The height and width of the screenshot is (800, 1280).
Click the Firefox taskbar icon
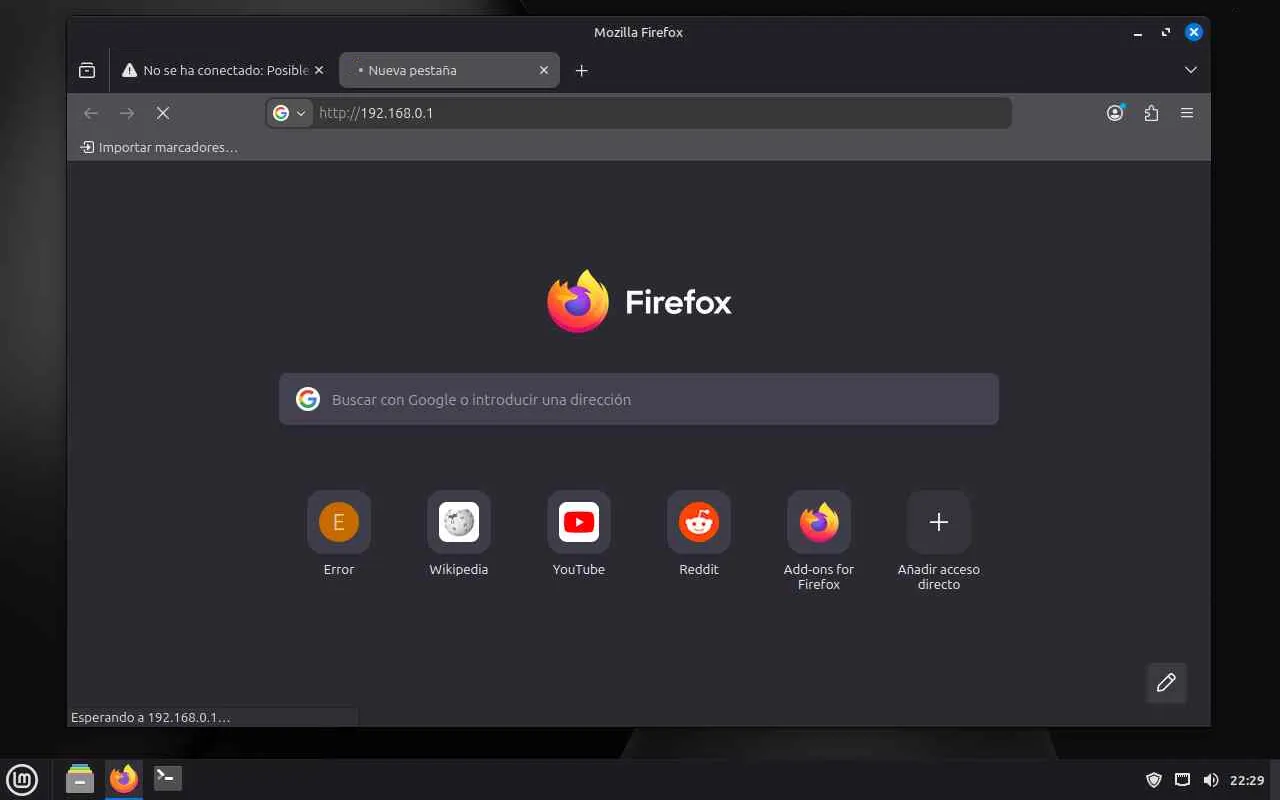[124, 779]
